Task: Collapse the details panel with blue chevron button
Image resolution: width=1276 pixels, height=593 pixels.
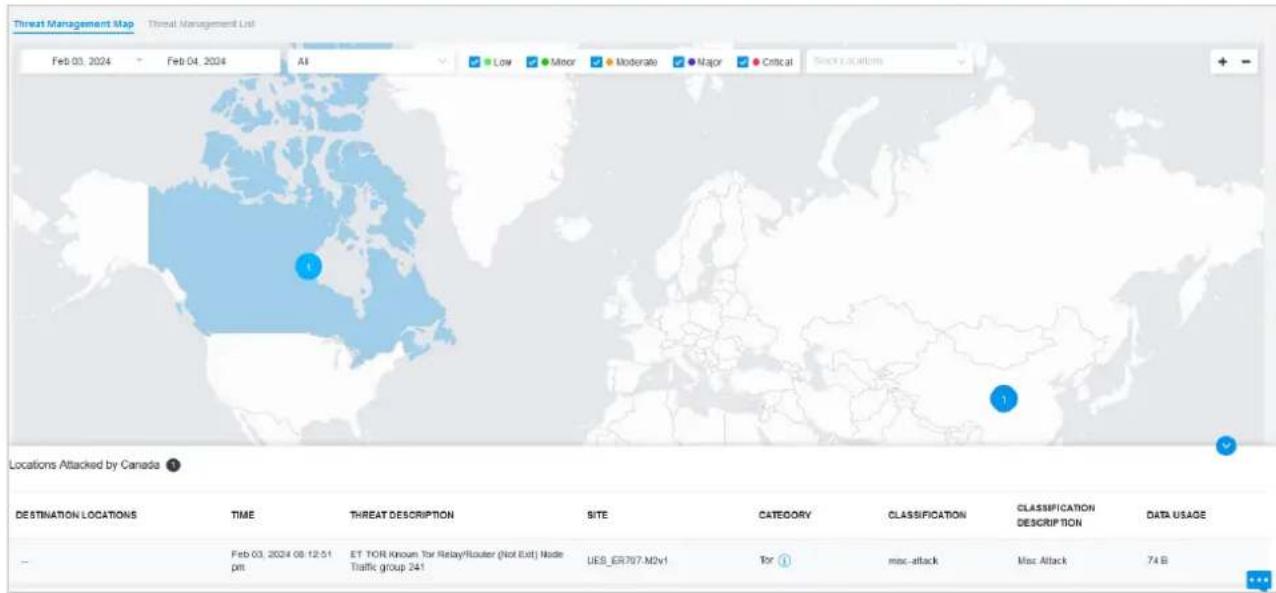Action: (1226, 446)
